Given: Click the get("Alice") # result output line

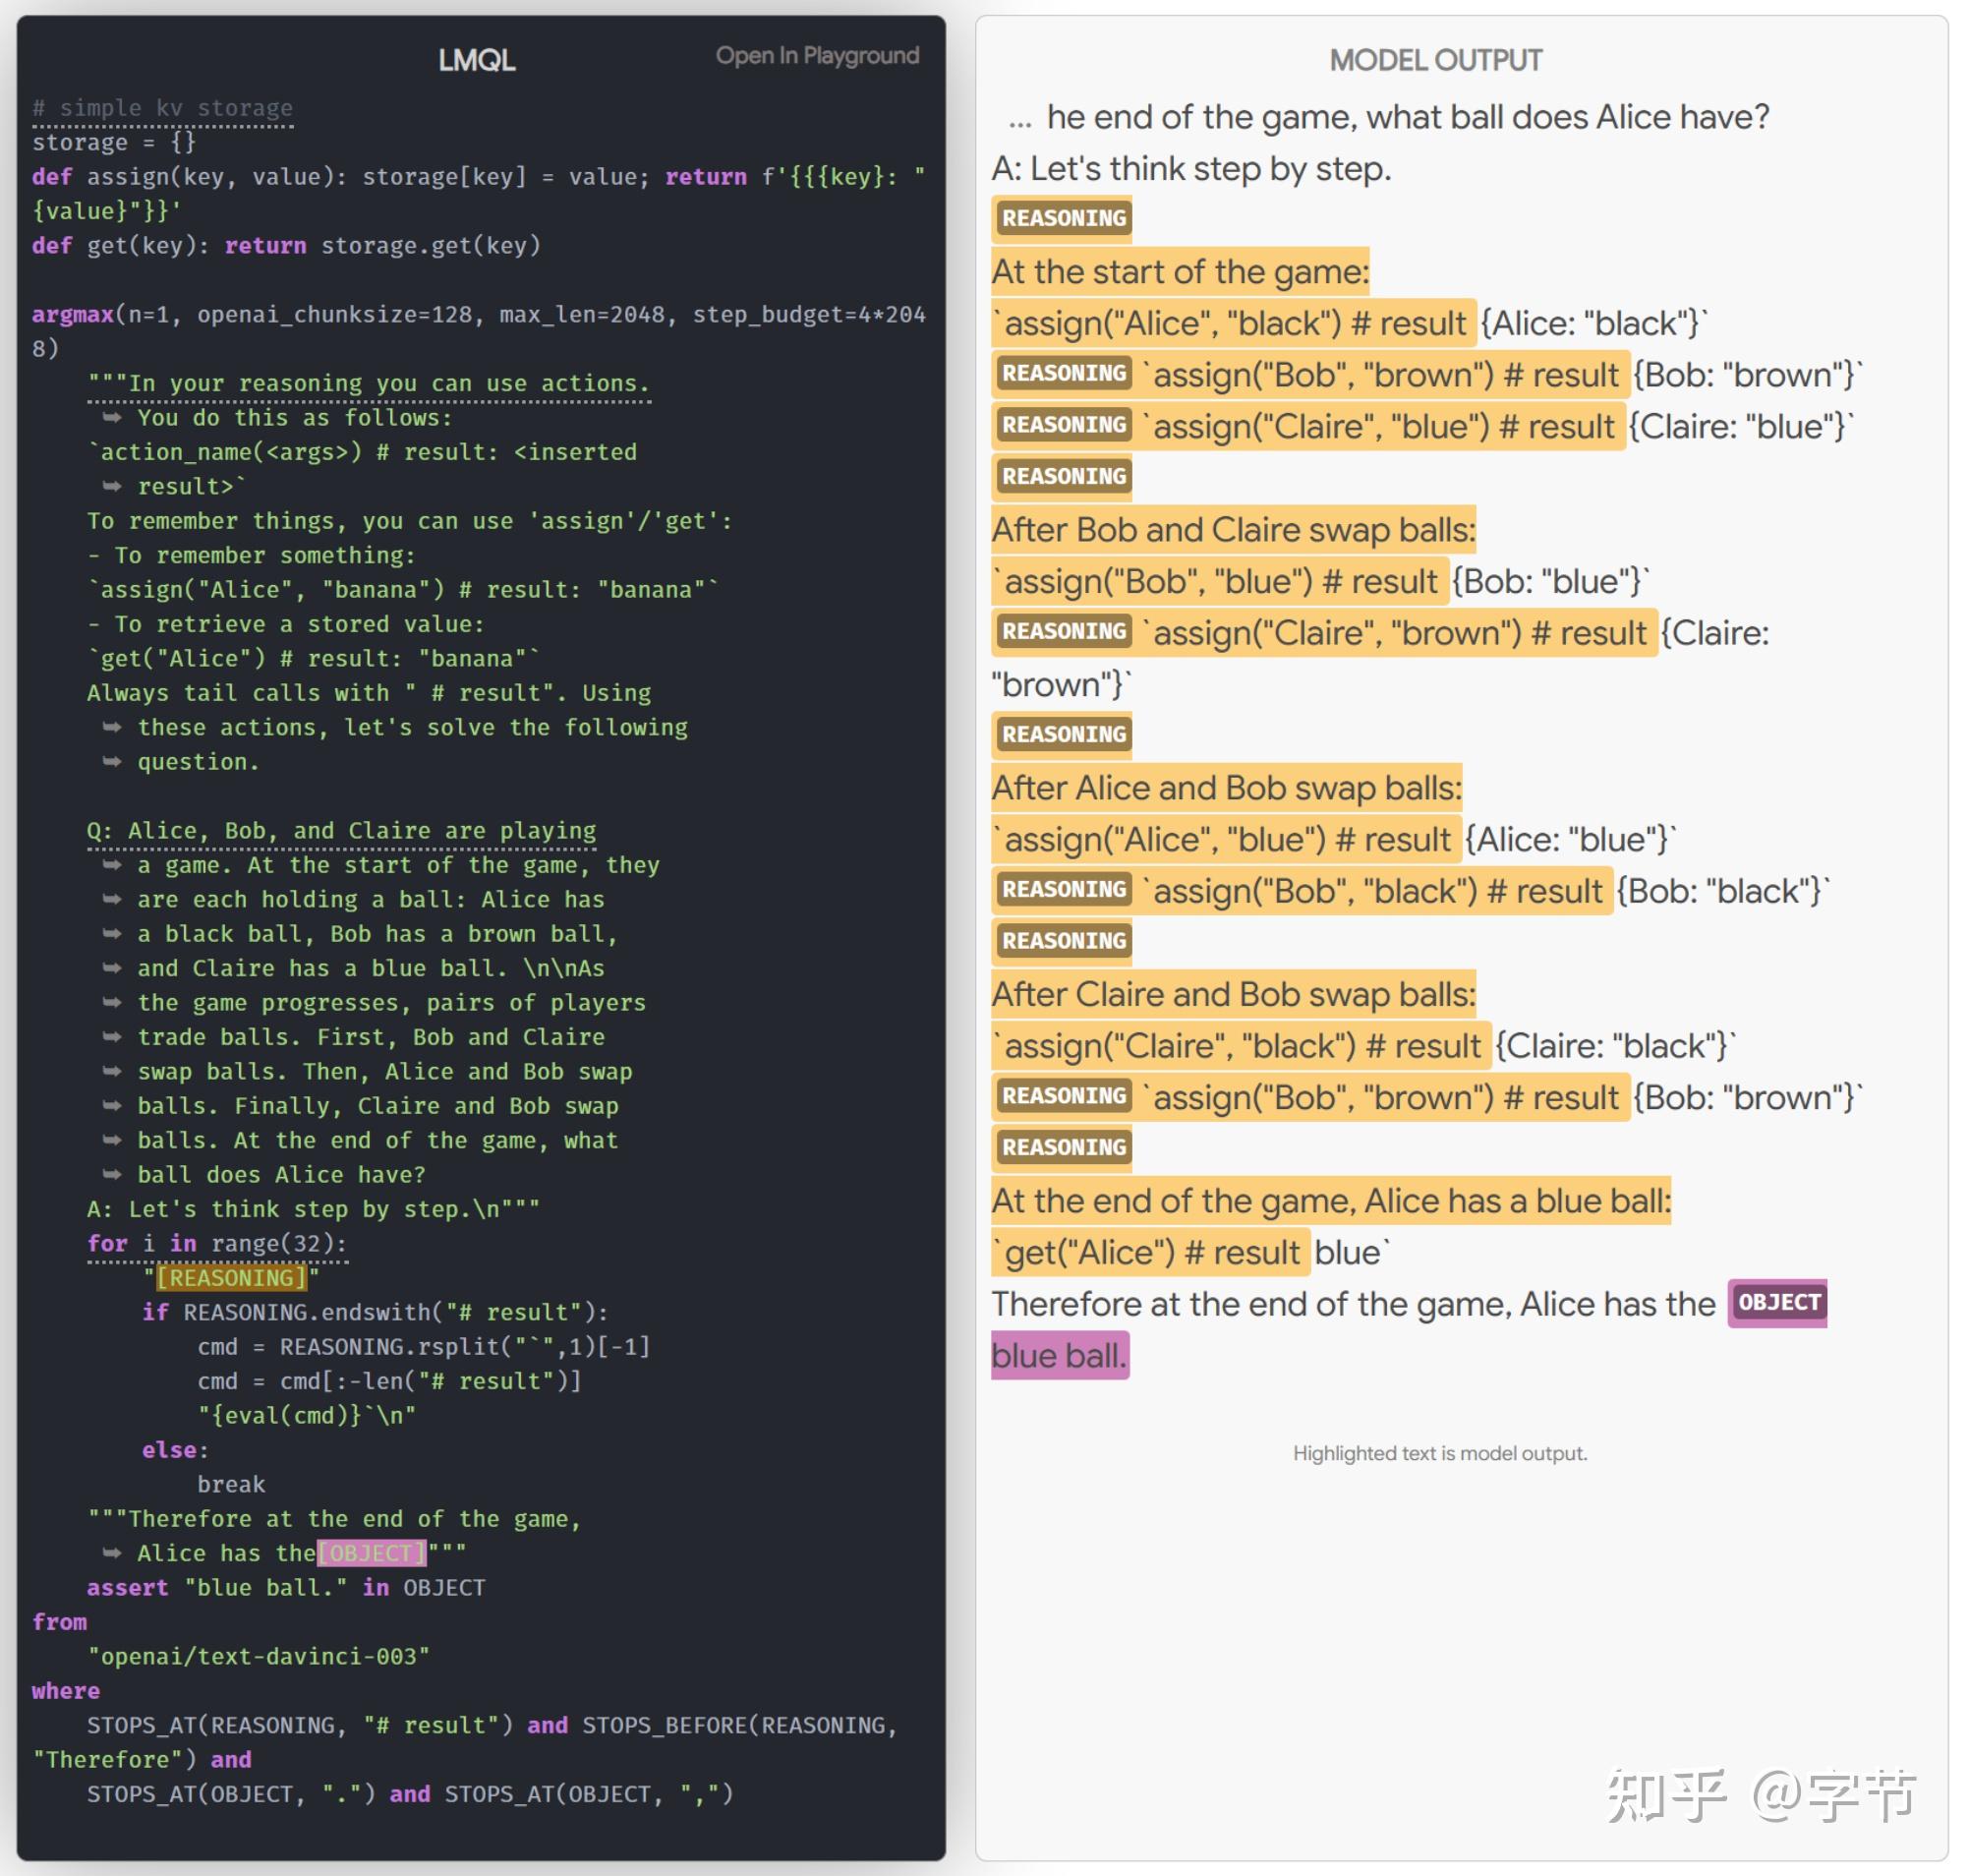Looking at the screenshot, I should pyautogui.click(x=1150, y=1251).
